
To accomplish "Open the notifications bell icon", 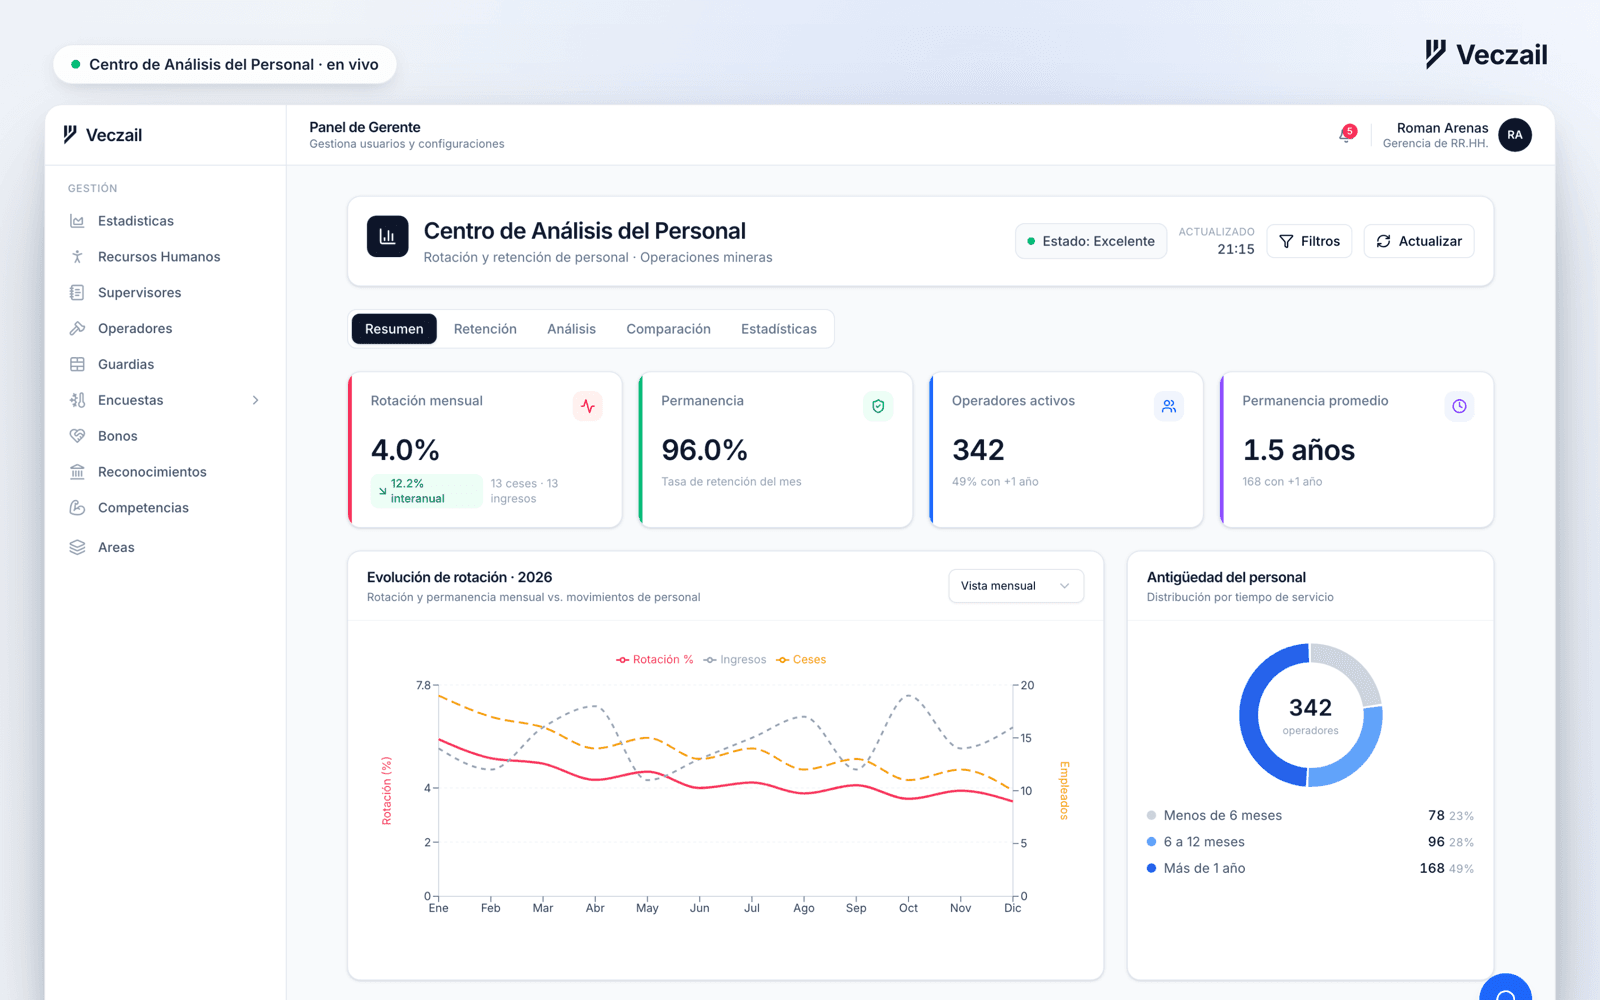I will point(1346,135).
